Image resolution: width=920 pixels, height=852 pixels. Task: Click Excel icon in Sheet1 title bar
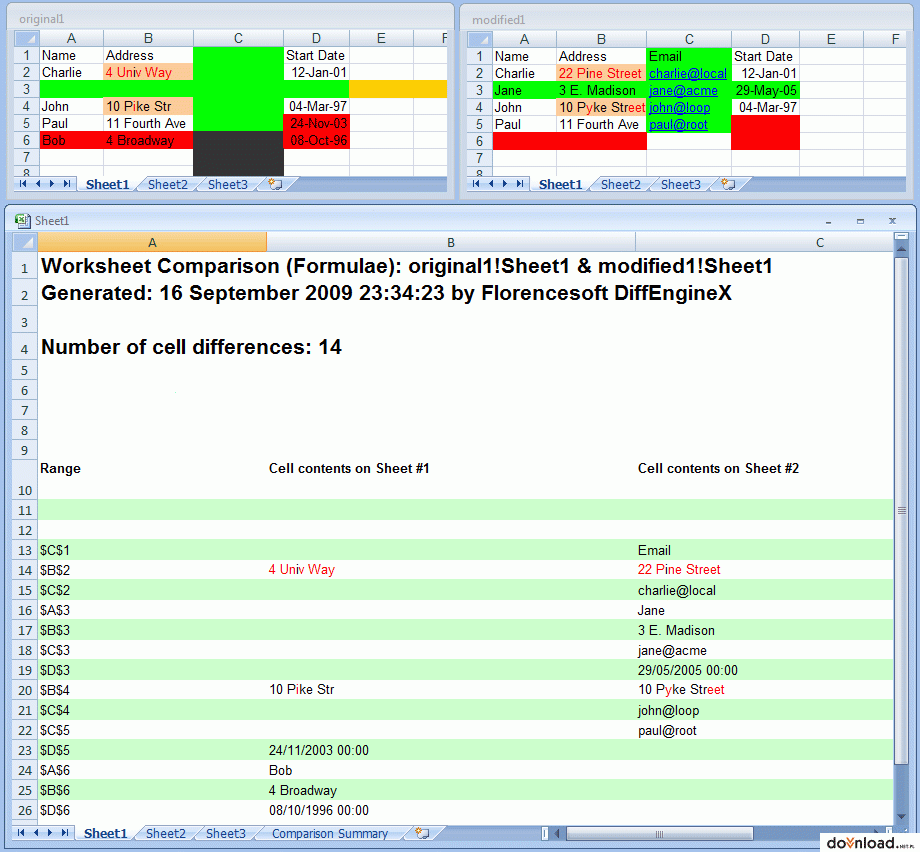coord(22,221)
